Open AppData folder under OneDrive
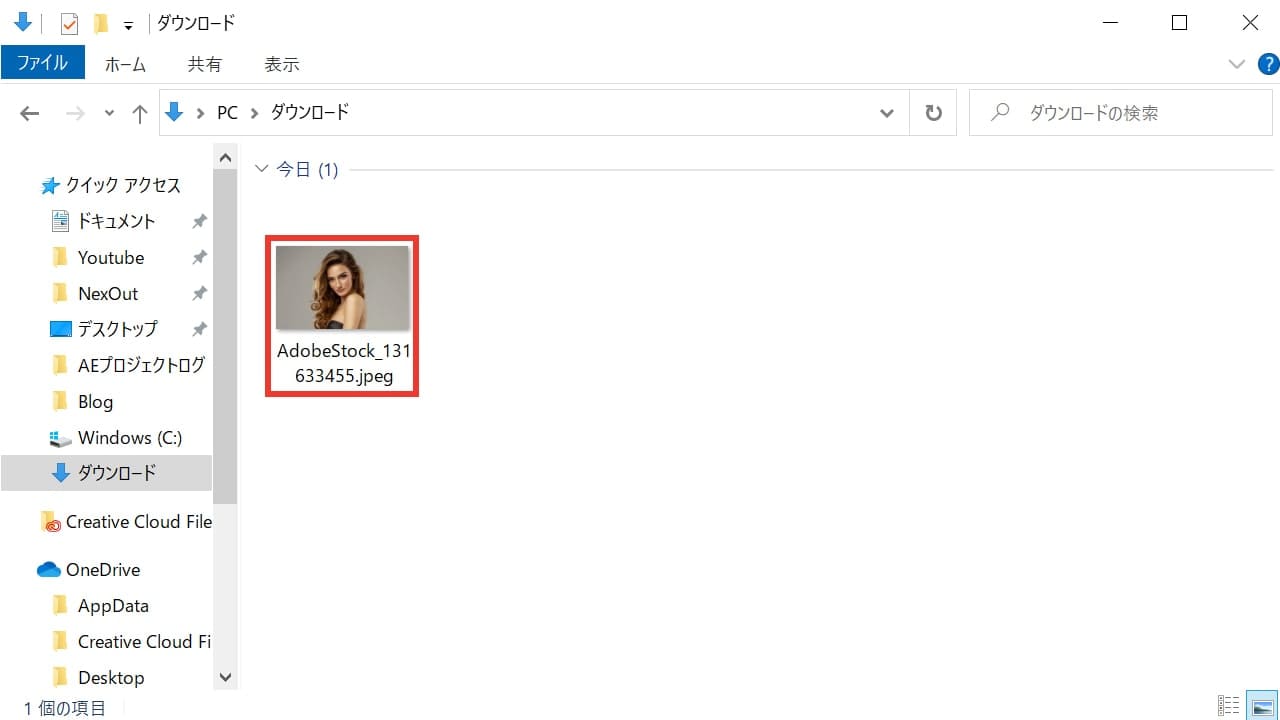1280x720 pixels. [x=113, y=605]
